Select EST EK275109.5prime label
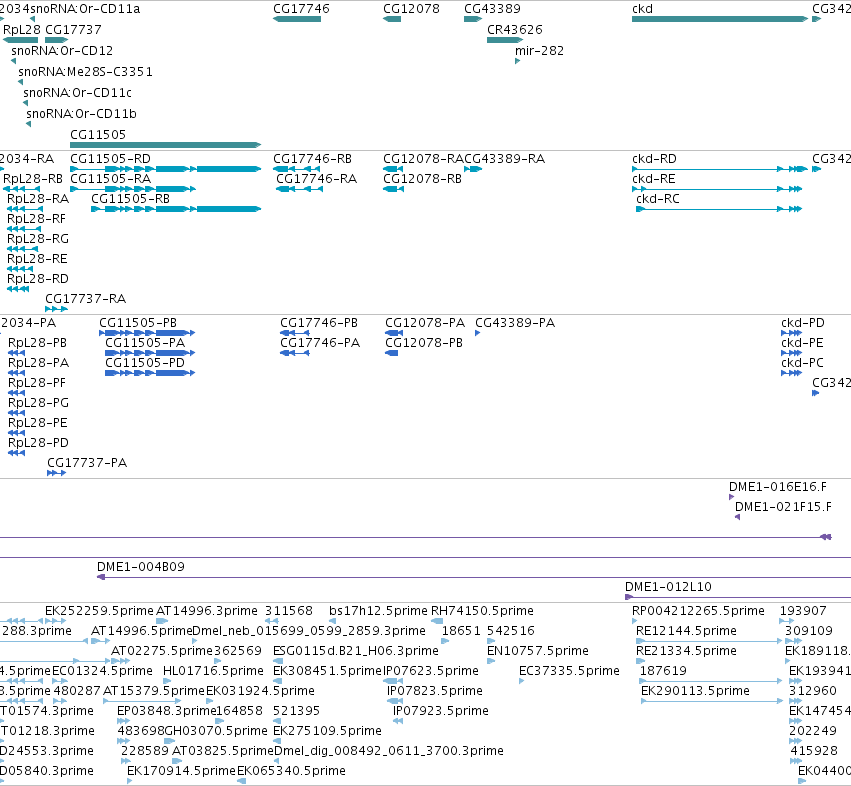 327,731
